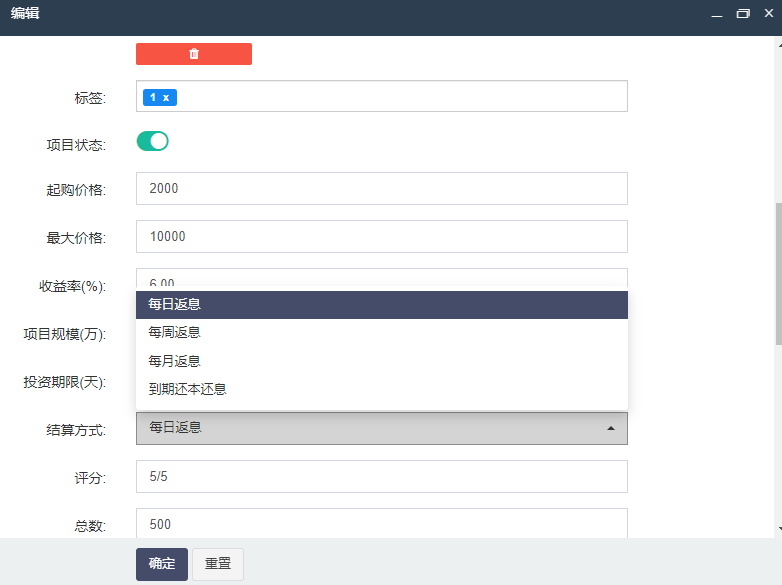Click inside the 标签 tag input box
Viewport: 782px width, 585px height.
(400, 97)
